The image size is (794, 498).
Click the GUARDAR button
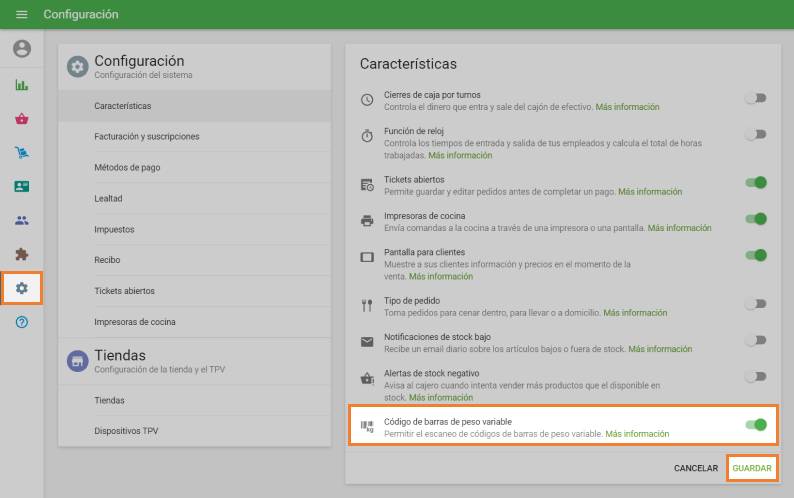point(752,468)
